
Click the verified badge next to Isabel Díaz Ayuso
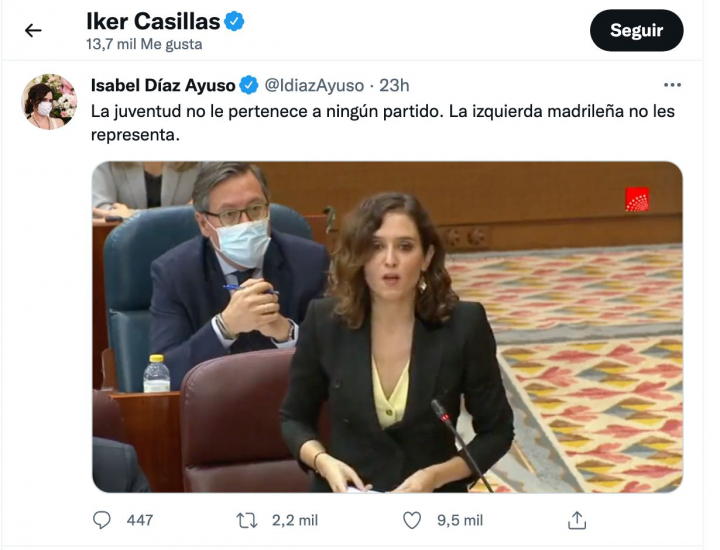[249, 85]
